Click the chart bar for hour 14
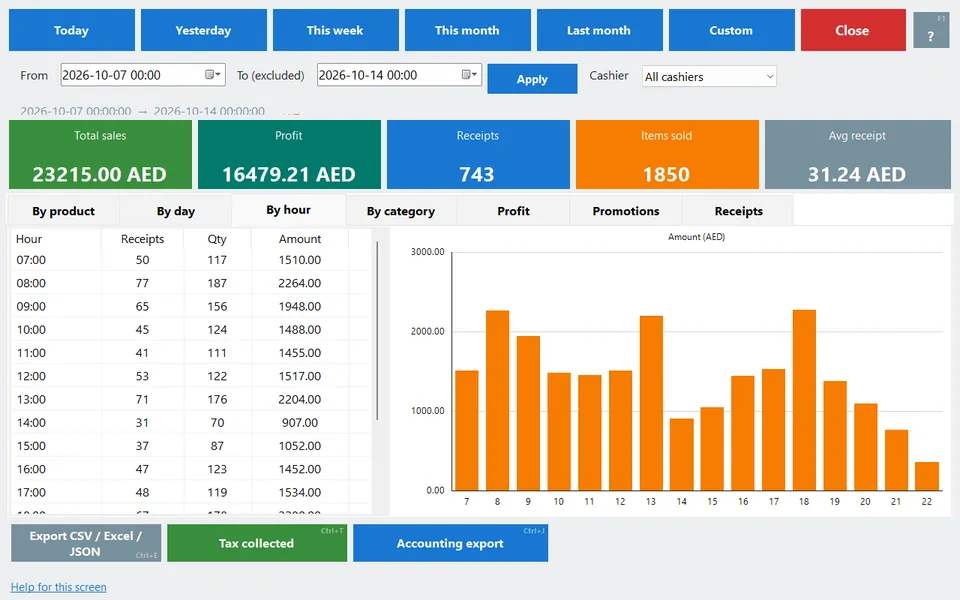 [681, 454]
